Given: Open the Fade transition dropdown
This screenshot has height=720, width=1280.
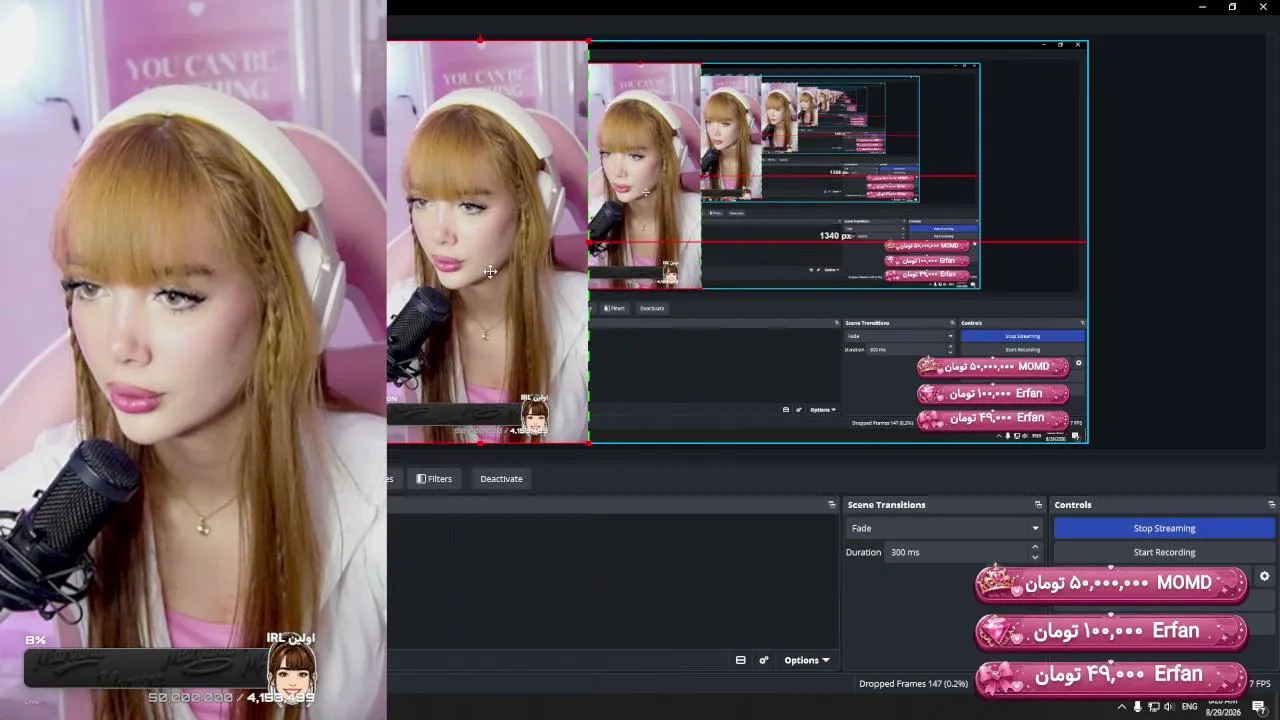Looking at the screenshot, I should click(944, 528).
